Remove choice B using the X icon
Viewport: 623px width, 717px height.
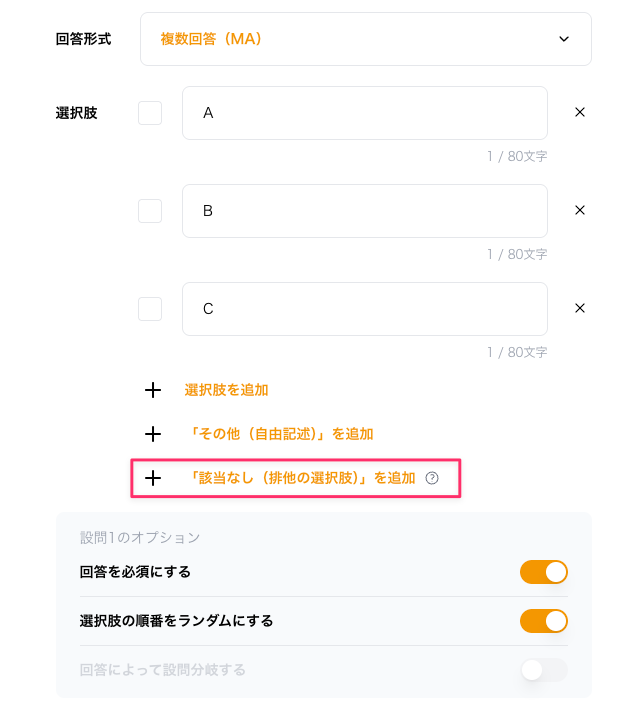pos(580,211)
